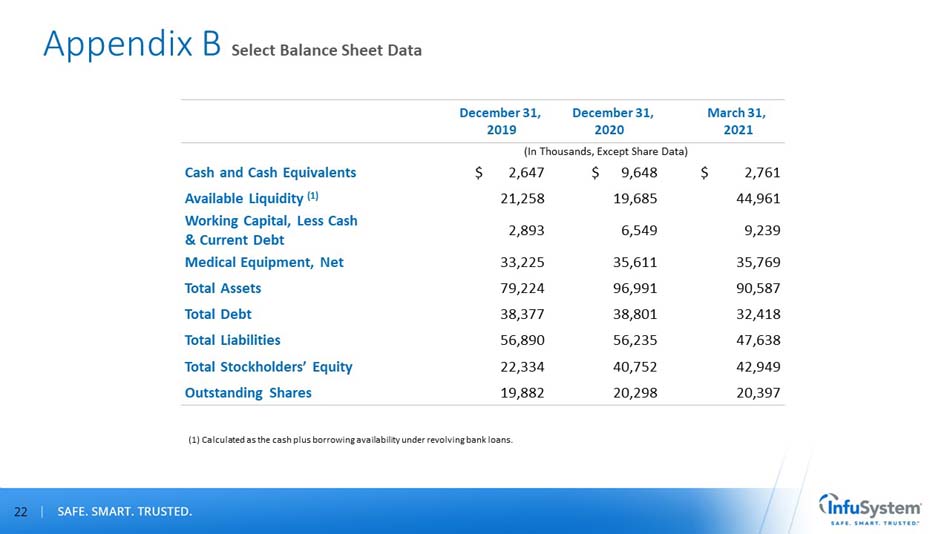Click the March 31, 2021 column header

pos(742,122)
